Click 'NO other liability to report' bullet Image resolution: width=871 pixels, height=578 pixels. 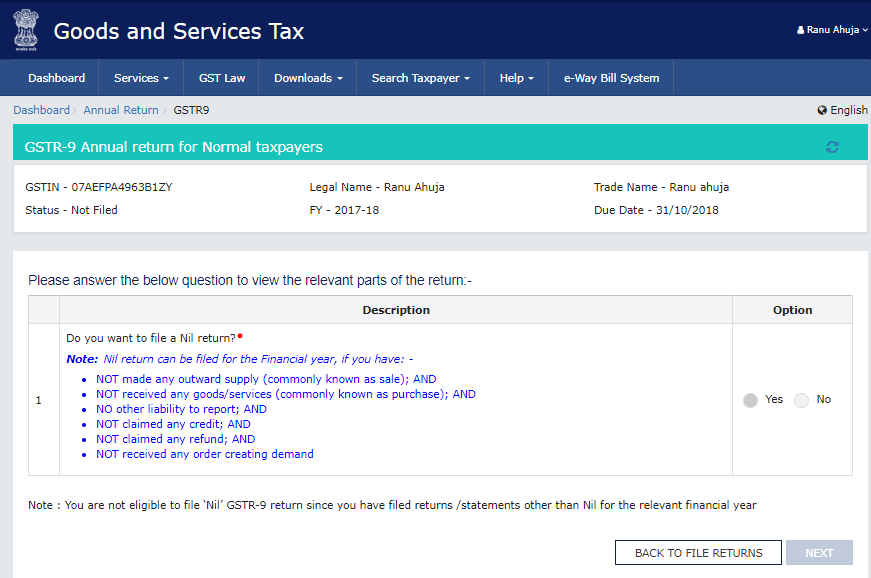[181, 409]
